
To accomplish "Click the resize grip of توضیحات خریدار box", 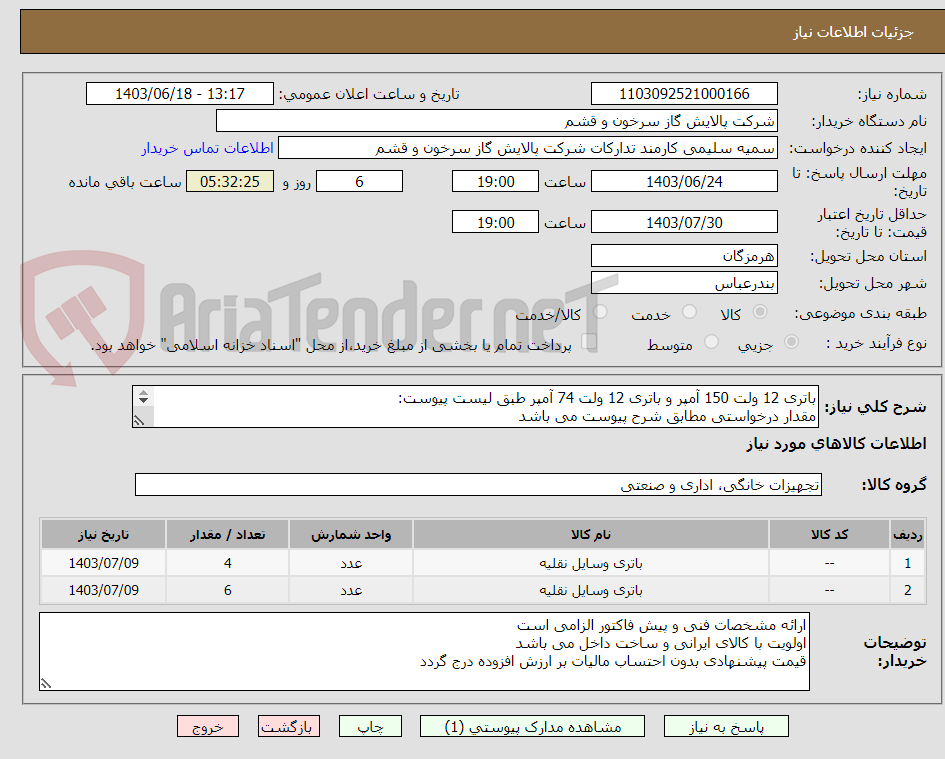I will coord(46,684).
